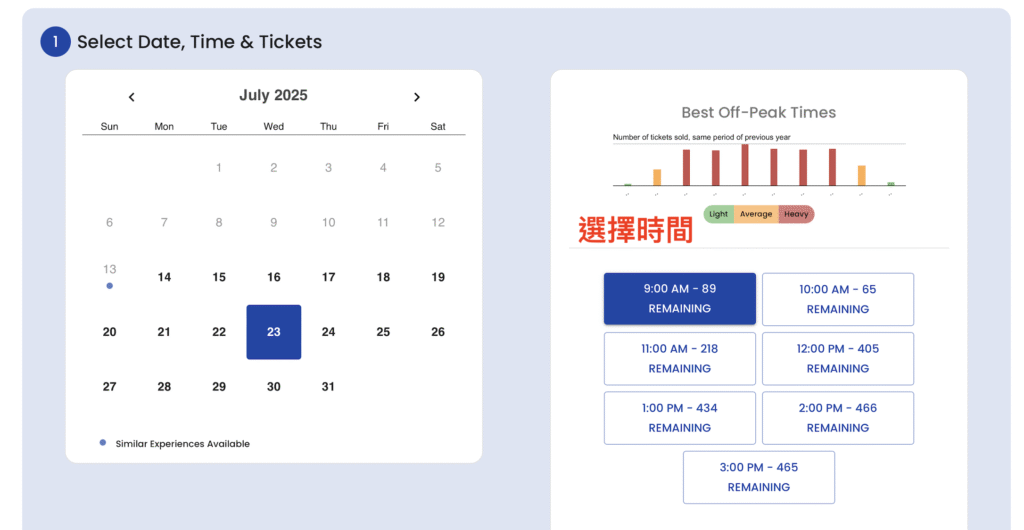Click the Average legend swatch
The image size is (1024, 530).
(756, 214)
